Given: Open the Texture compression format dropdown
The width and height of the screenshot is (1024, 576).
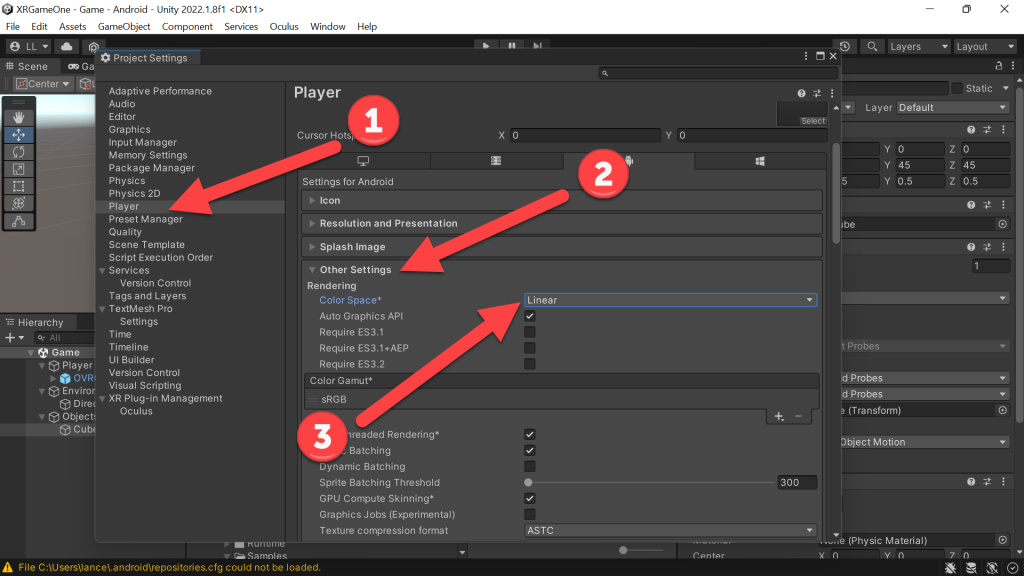Looking at the screenshot, I should pyautogui.click(x=670, y=530).
